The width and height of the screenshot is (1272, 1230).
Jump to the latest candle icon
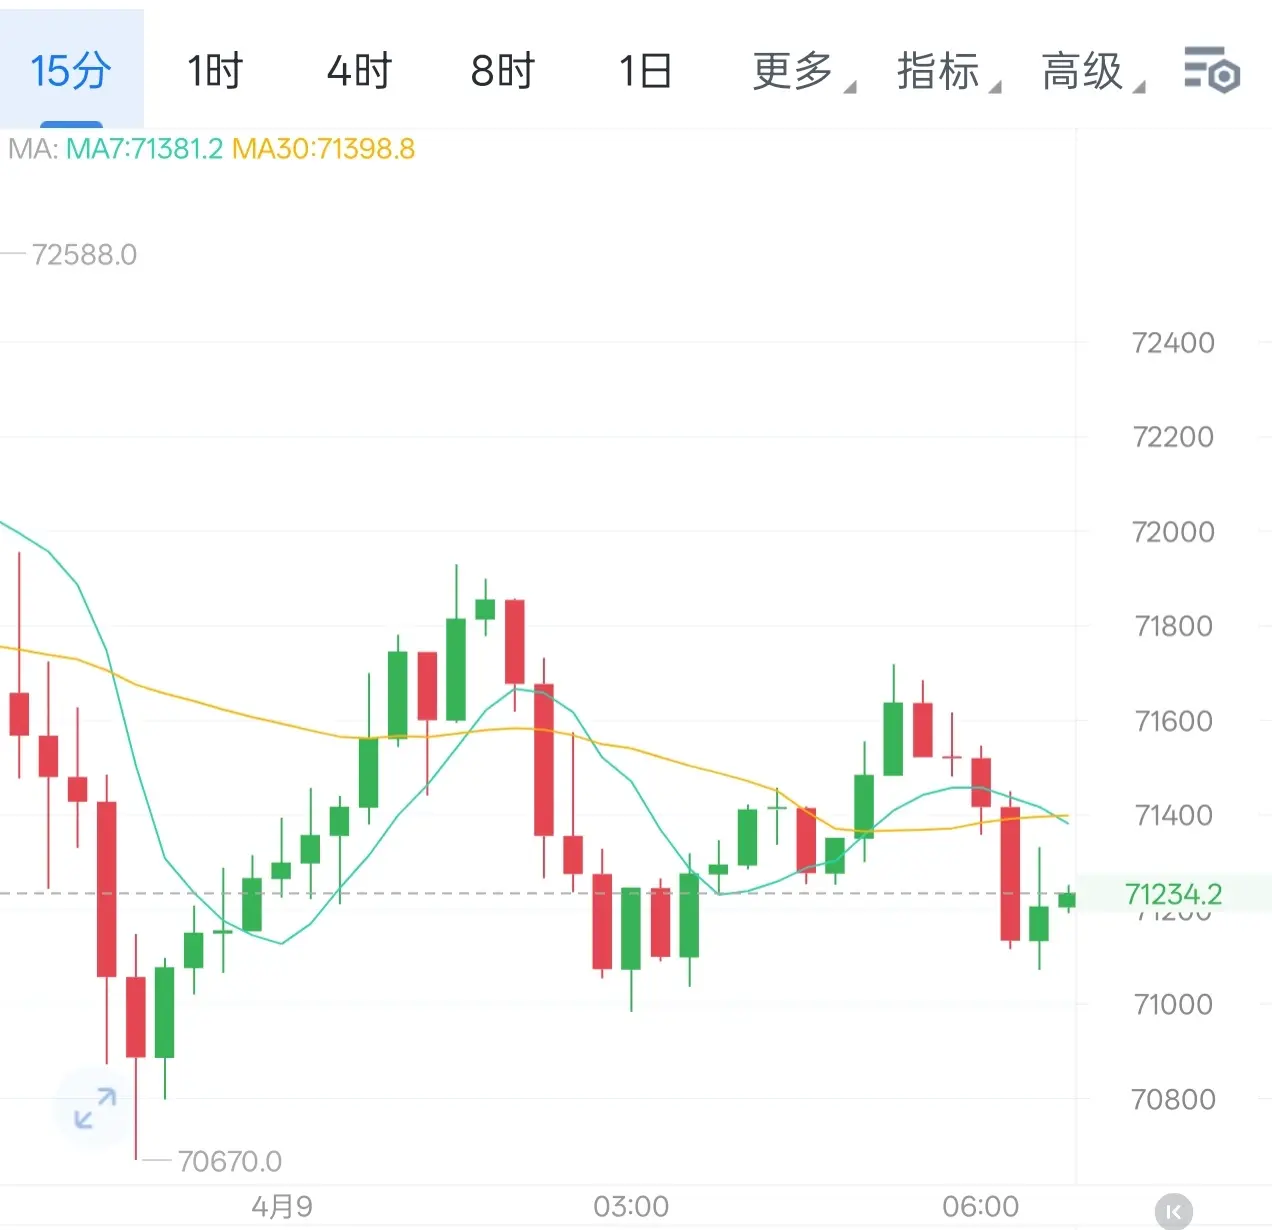(x=1174, y=1211)
